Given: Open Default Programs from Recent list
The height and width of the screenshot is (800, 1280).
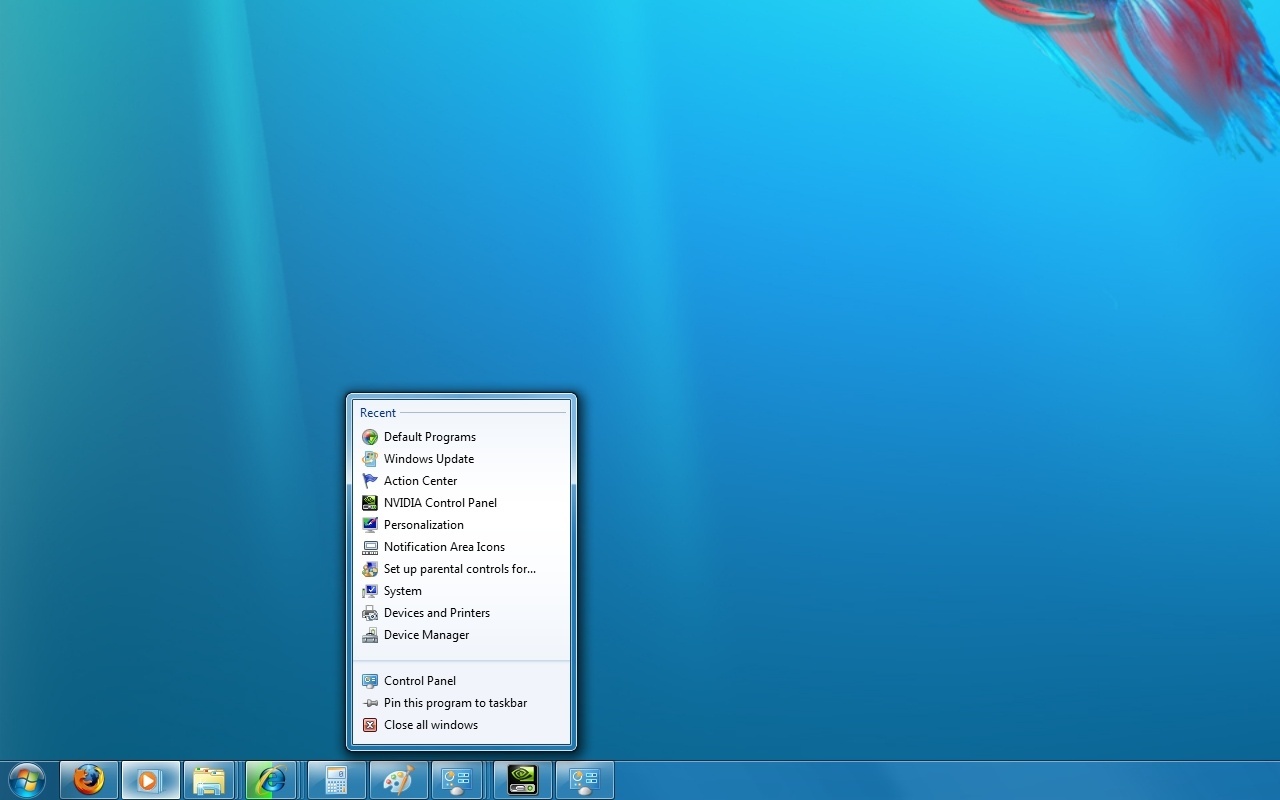Looking at the screenshot, I should click(x=430, y=436).
